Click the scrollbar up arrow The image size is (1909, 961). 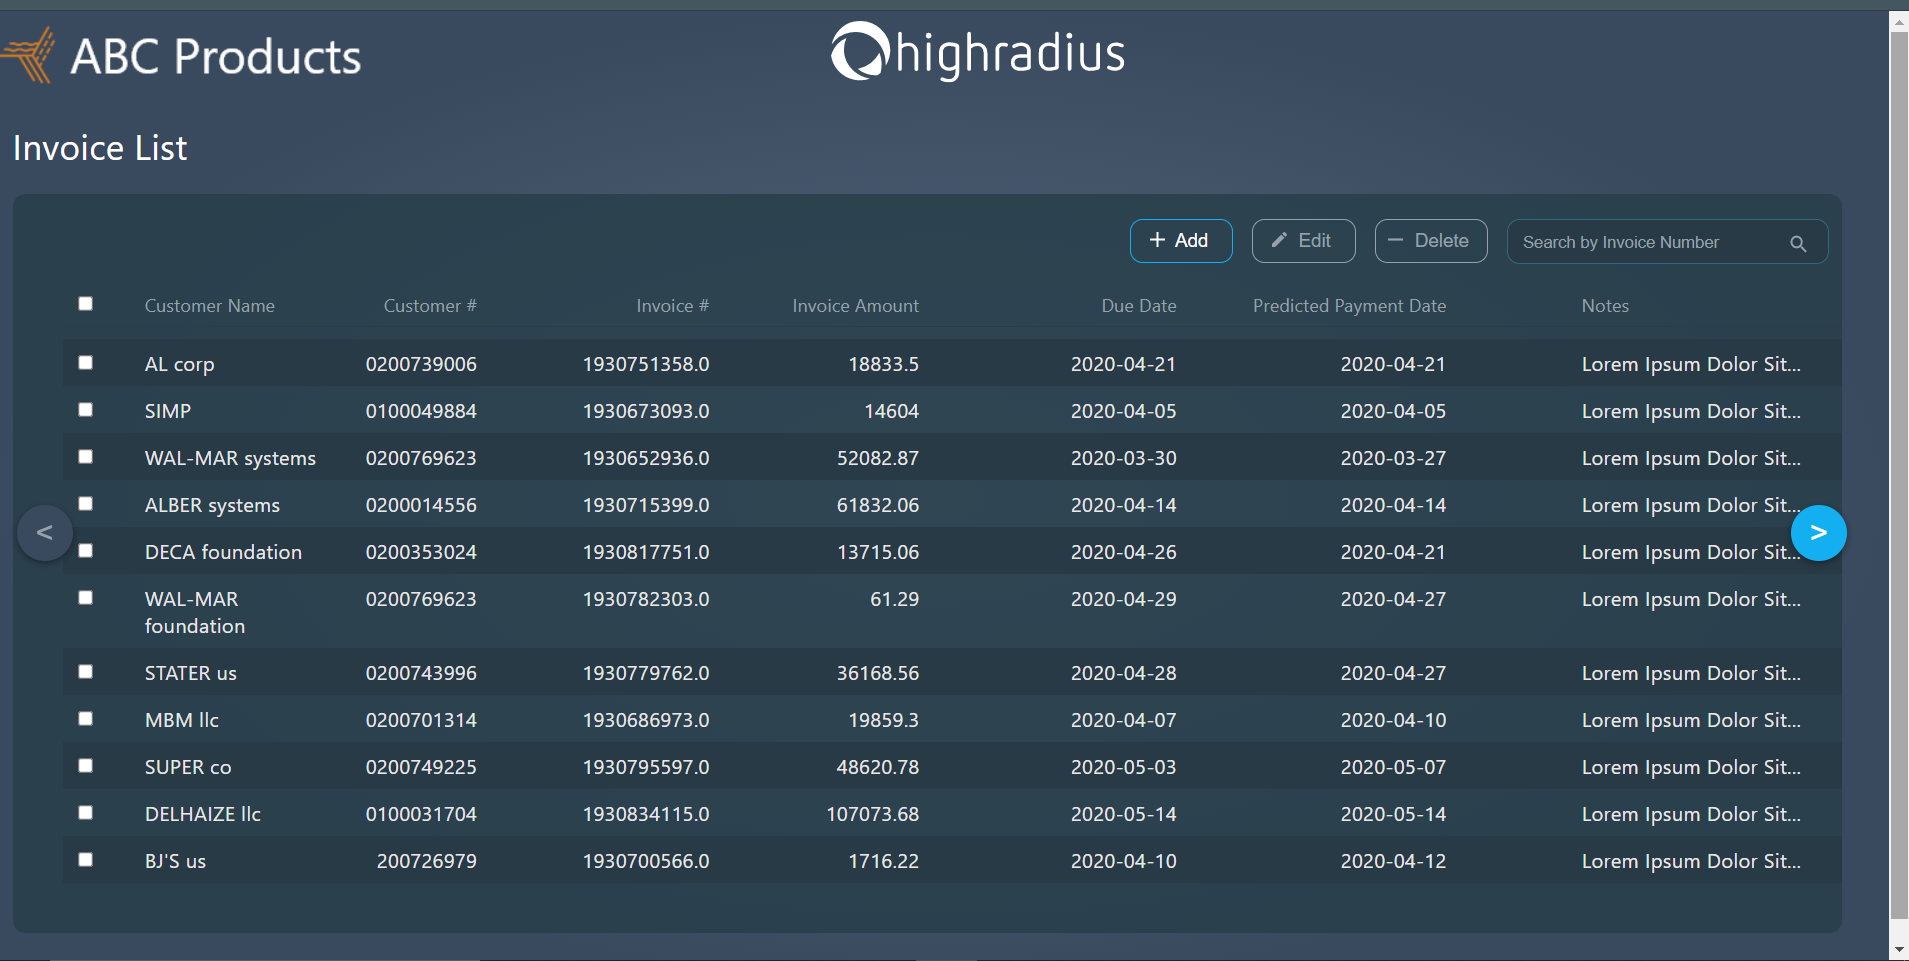tap(1897, 20)
